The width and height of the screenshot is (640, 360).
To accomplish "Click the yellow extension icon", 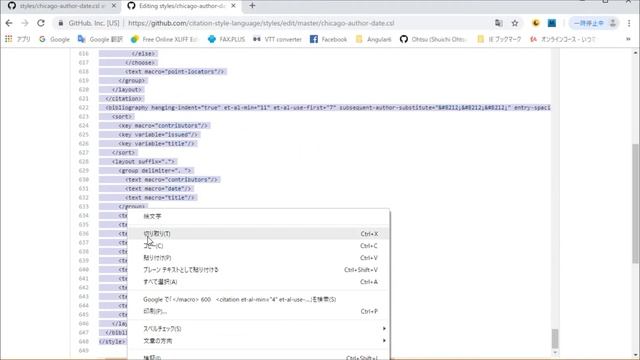I will (536, 23).
